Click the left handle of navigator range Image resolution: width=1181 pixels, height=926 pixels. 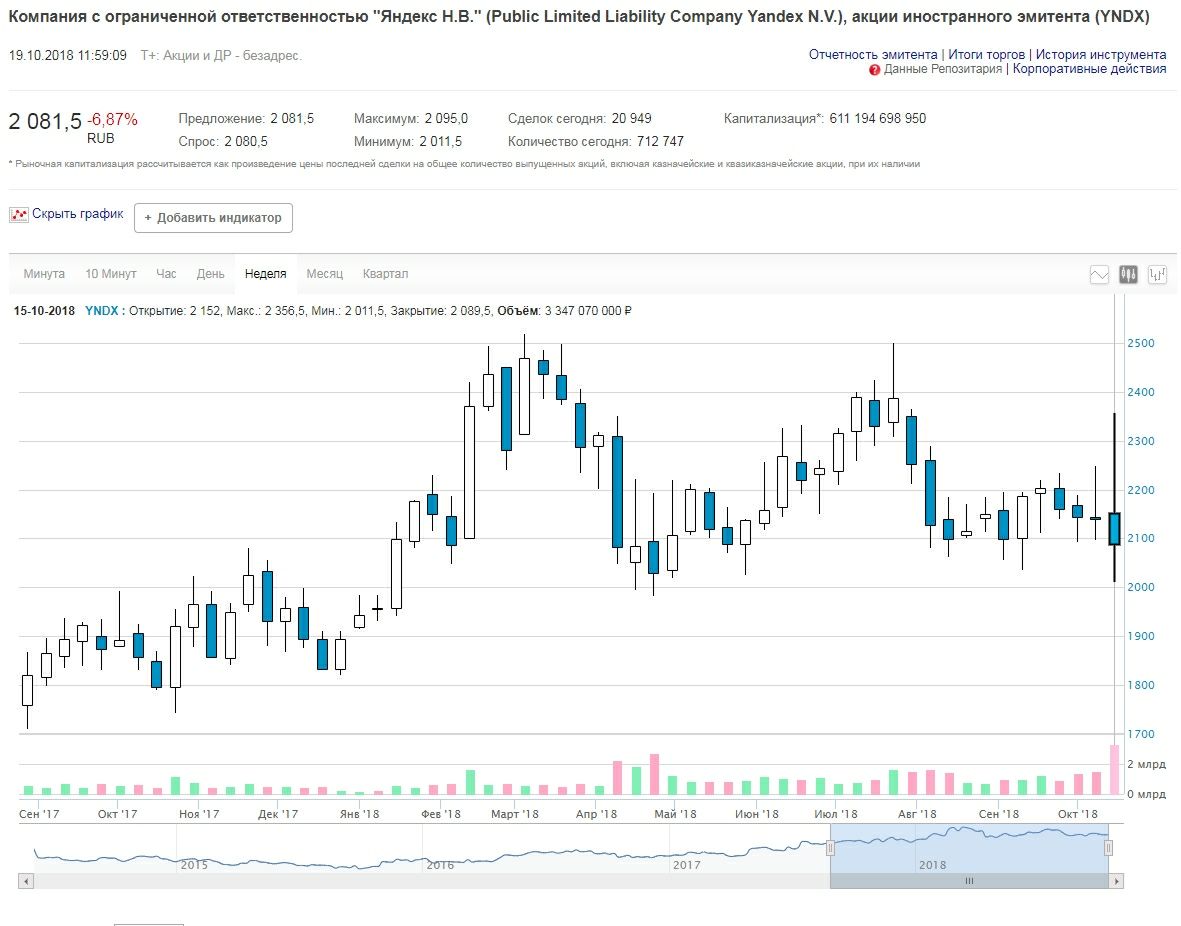[x=830, y=848]
